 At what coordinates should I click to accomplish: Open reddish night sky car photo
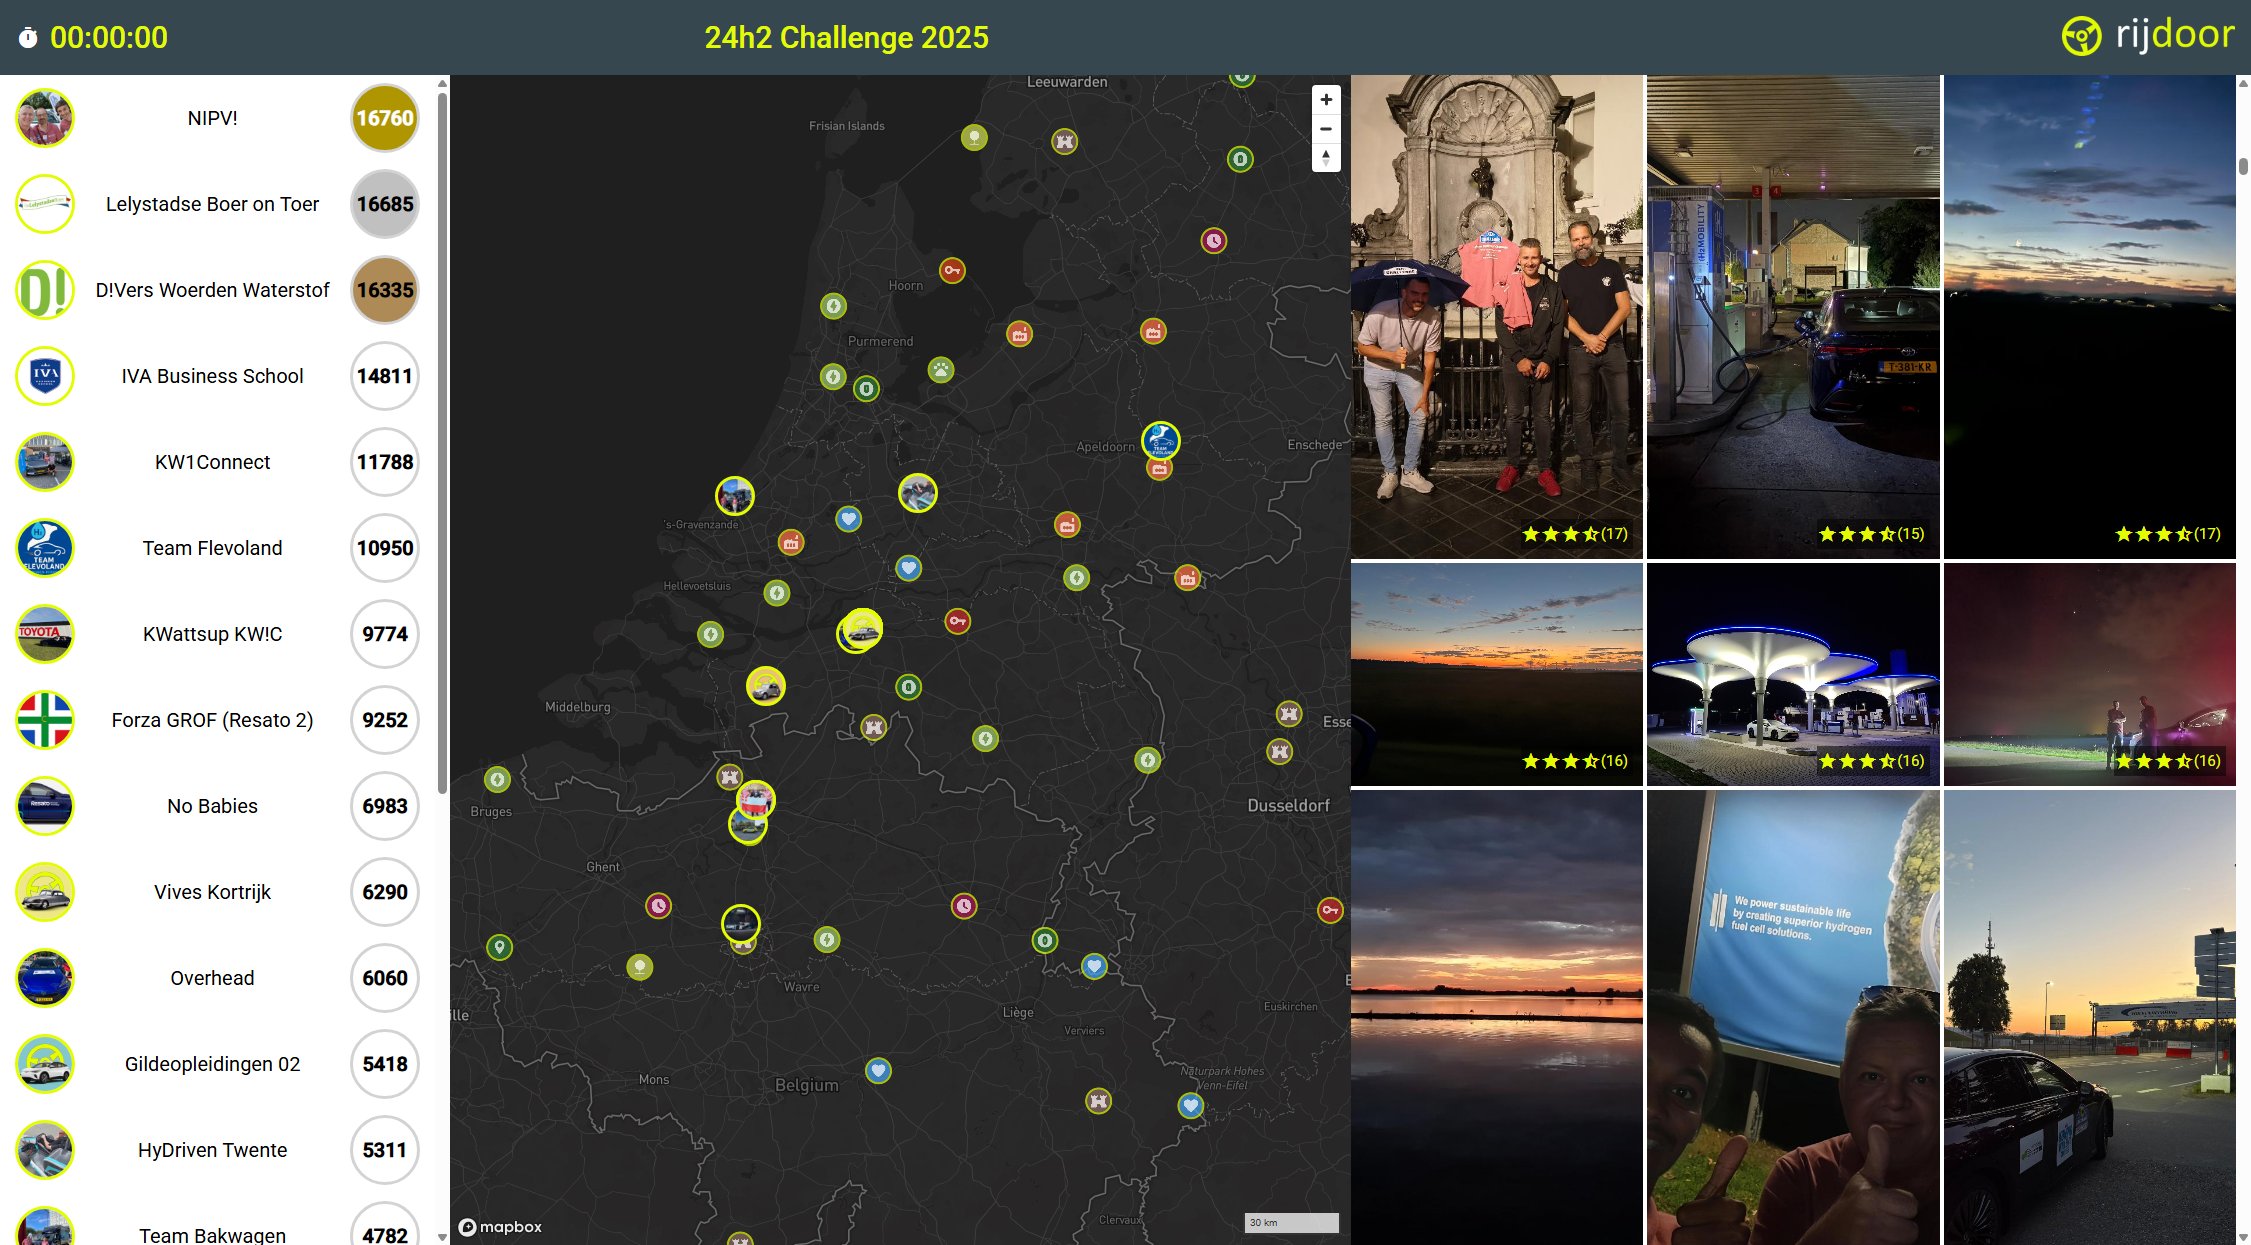pos(2089,674)
